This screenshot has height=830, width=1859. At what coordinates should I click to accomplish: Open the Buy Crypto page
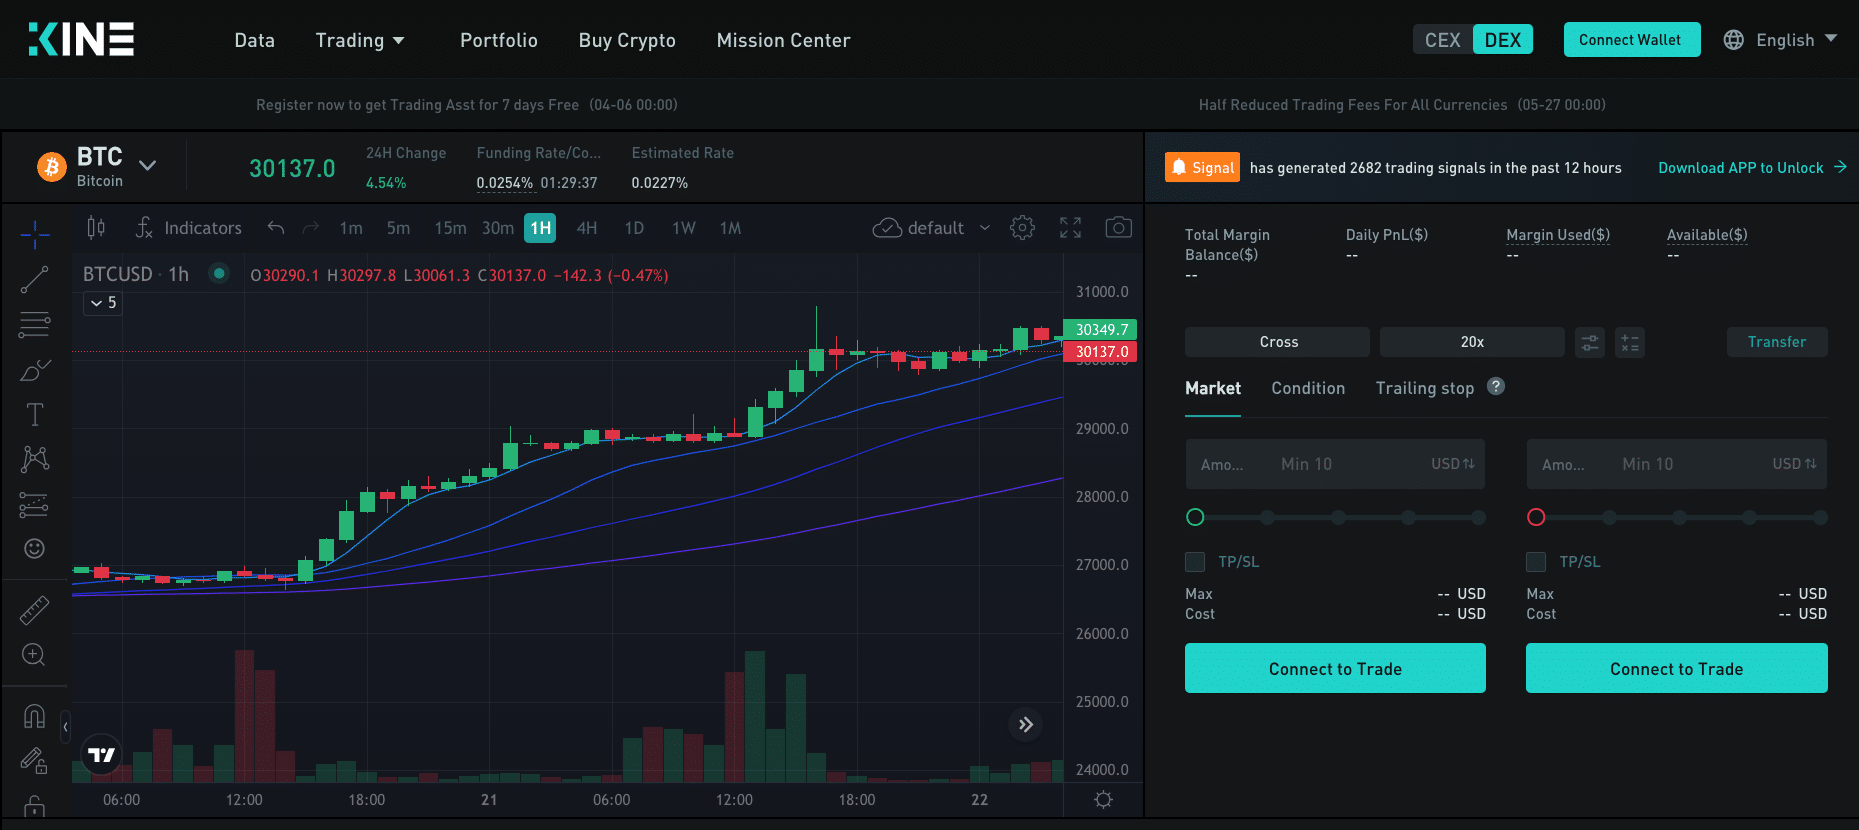[x=627, y=40]
